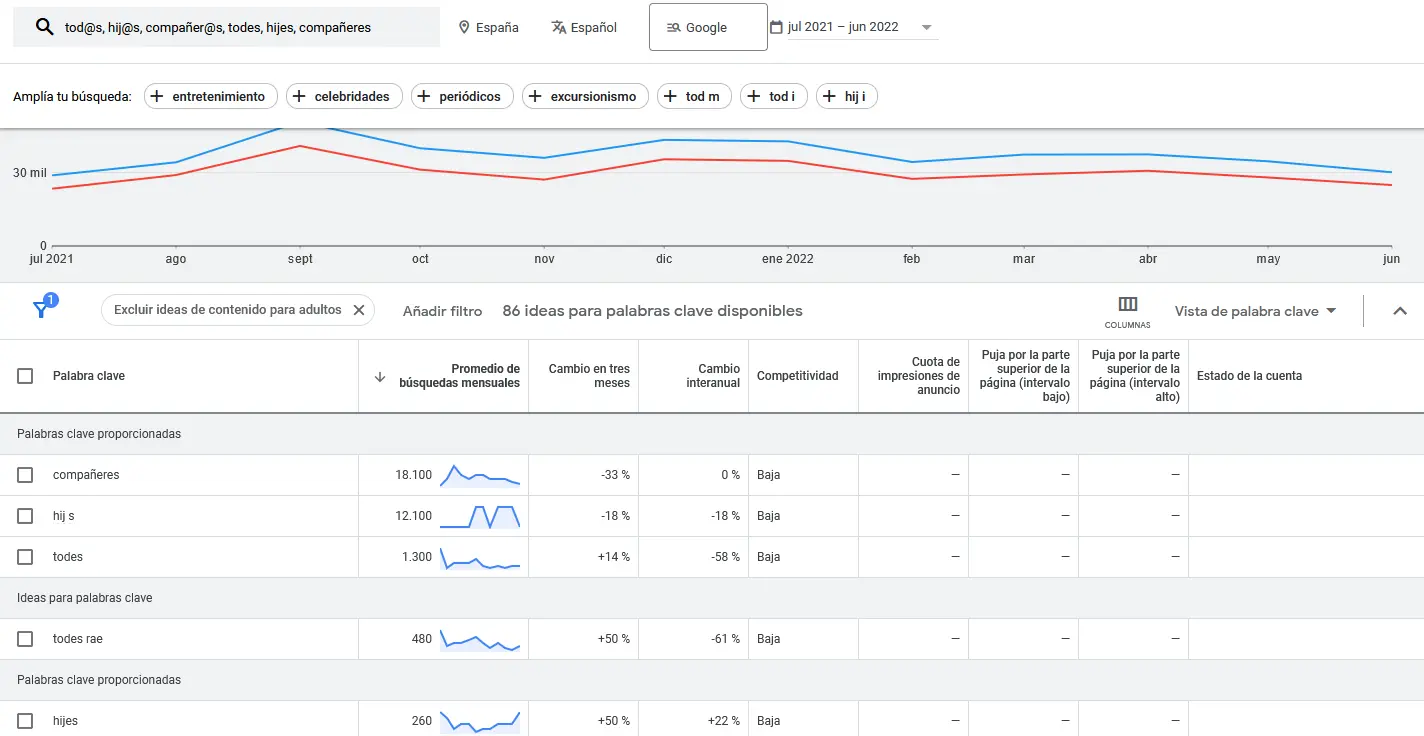Viewport: 1424px width, 736px height.
Task: Click the Añadir filtro link
Action: click(442, 311)
